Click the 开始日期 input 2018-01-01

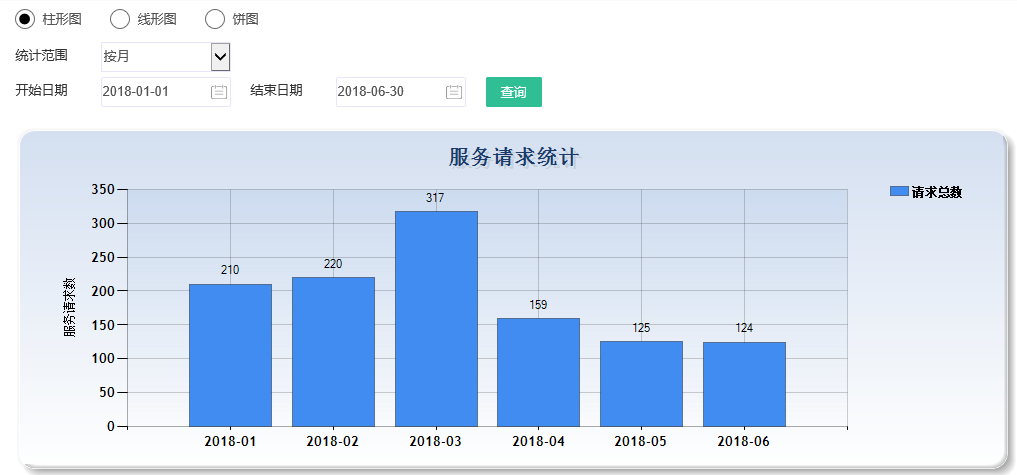tap(153, 92)
